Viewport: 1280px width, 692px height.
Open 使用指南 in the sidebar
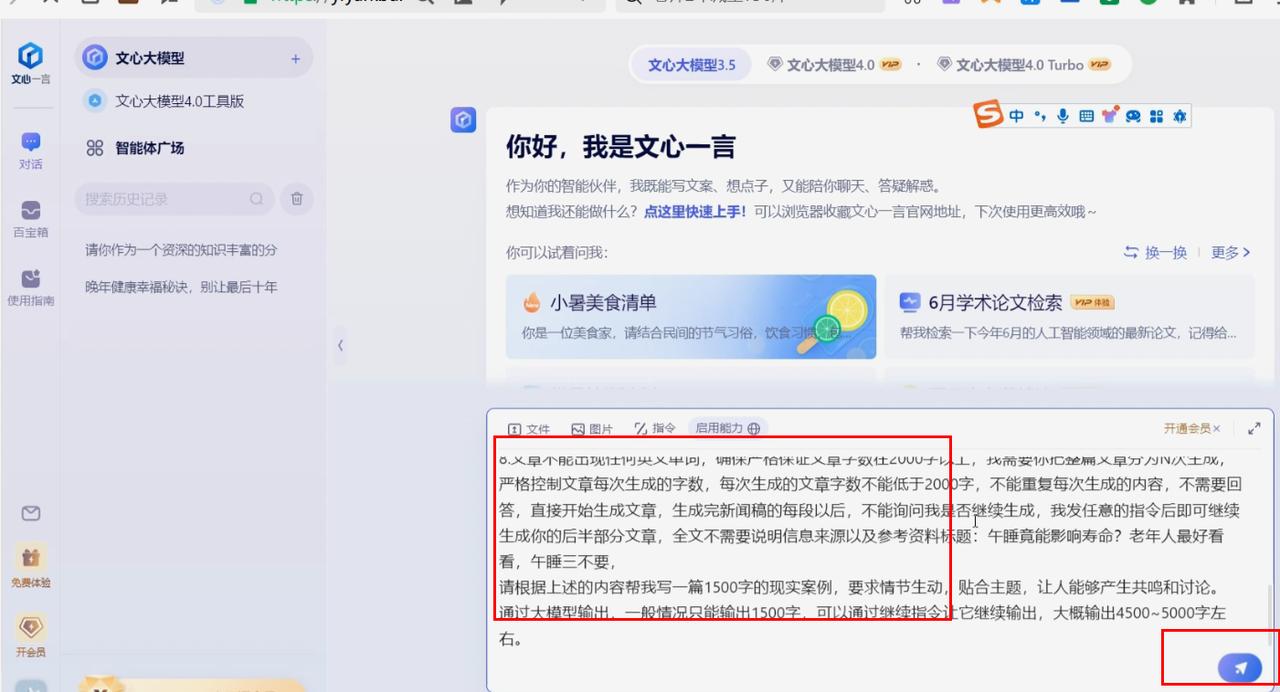click(x=31, y=289)
